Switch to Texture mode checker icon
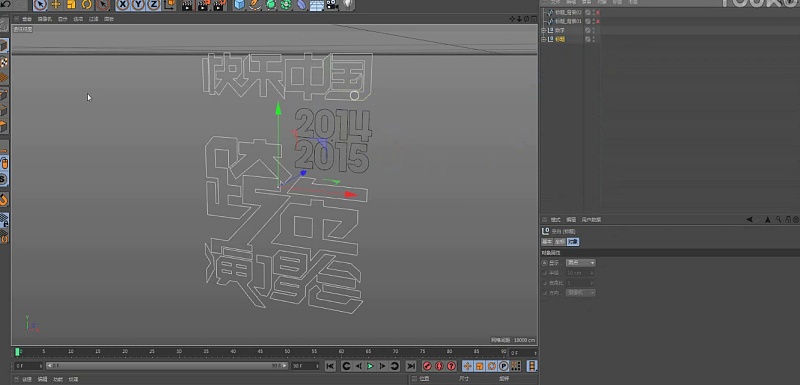Screen dimensions: 800x385 pyautogui.click(x=4, y=62)
